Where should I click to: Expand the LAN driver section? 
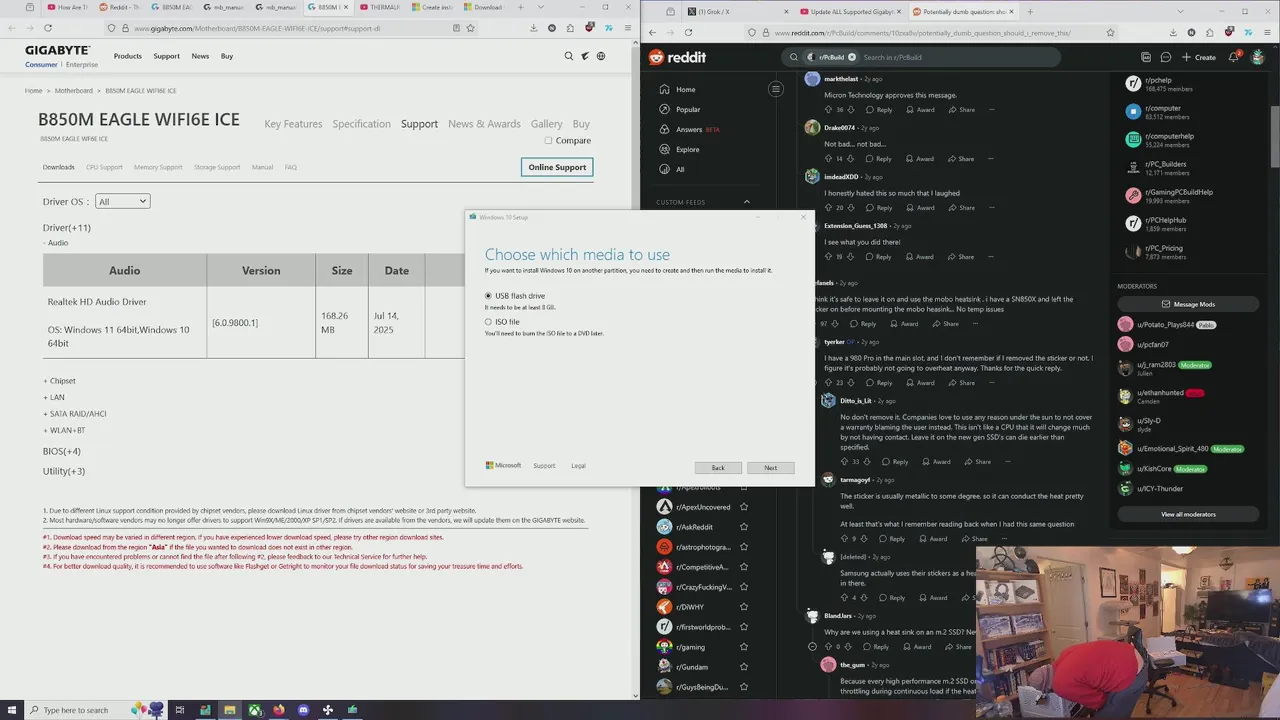[x=54, y=397]
